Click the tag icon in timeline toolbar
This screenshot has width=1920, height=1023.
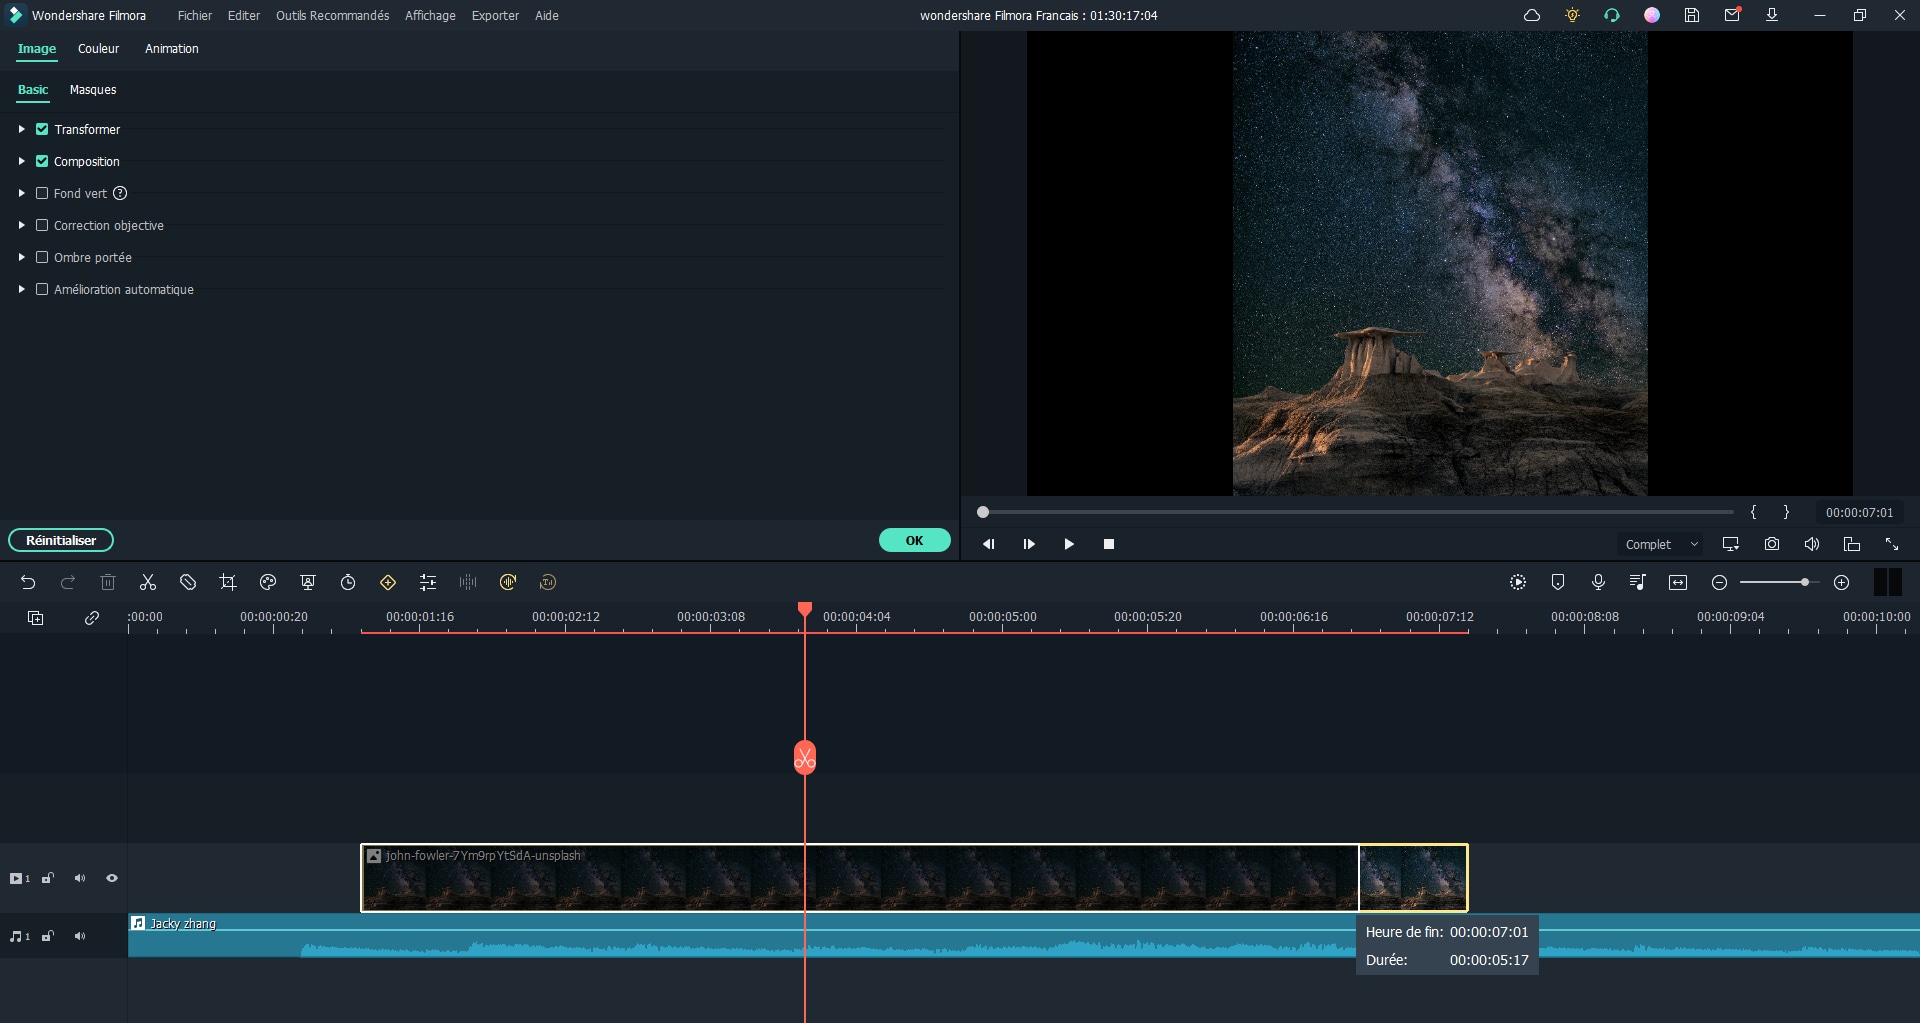point(188,582)
